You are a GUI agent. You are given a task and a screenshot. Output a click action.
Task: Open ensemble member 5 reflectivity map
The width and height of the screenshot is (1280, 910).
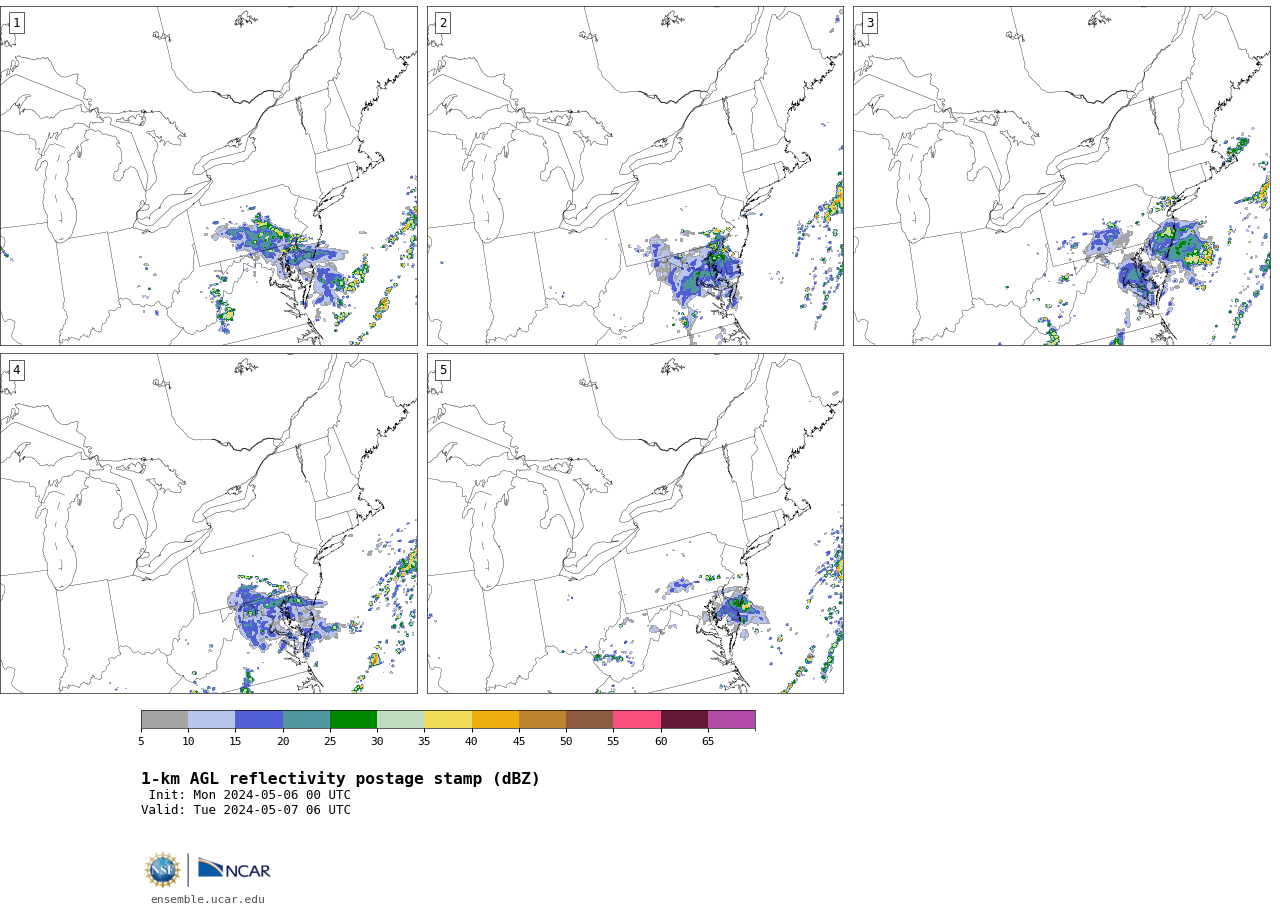[635, 523]
